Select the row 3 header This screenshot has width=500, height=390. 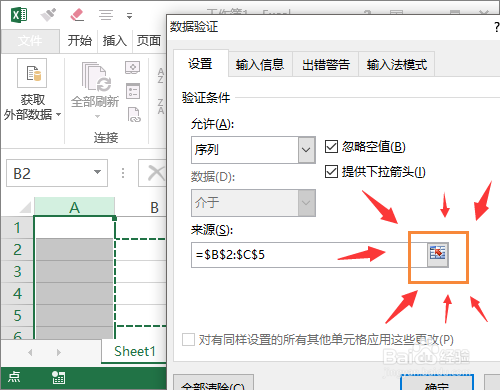click(17, 272)
